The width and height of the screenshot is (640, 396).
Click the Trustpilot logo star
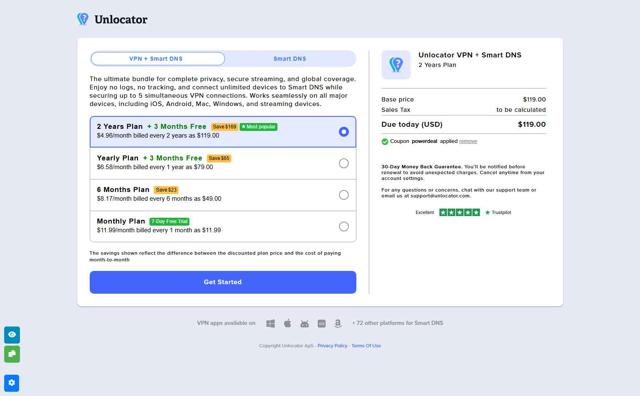pyautogui.click(x=487, y=212)
